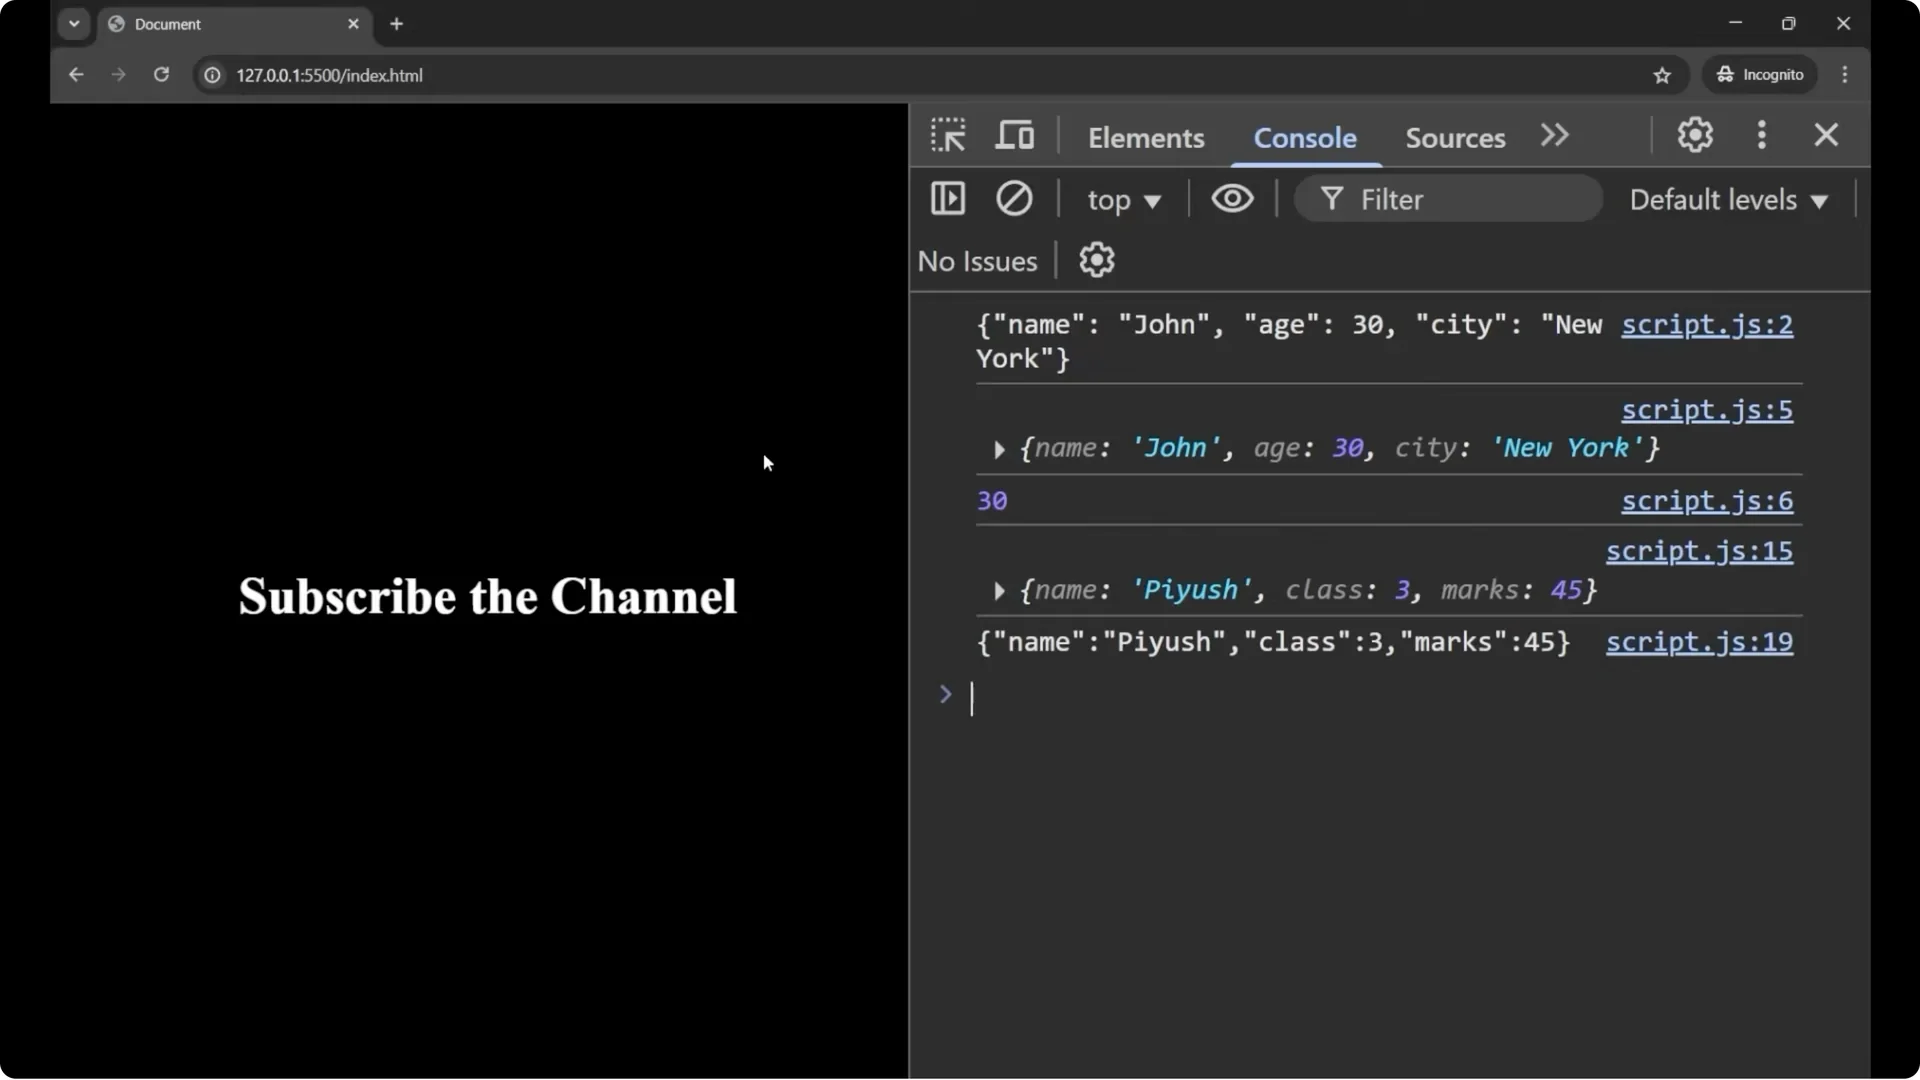Open the top frame context dropdown
1920x1080 pixels.
(x=1124, y=199)
